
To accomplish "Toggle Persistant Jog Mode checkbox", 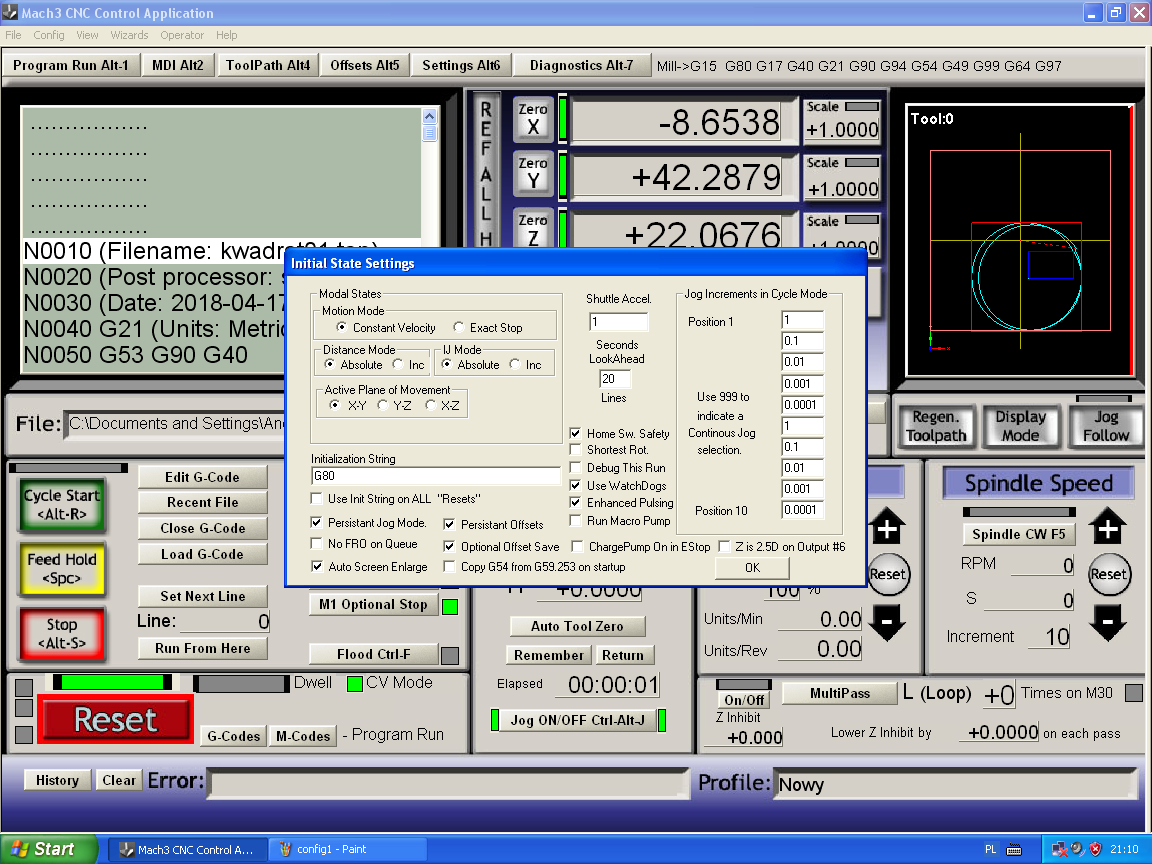I will point(317,522).
